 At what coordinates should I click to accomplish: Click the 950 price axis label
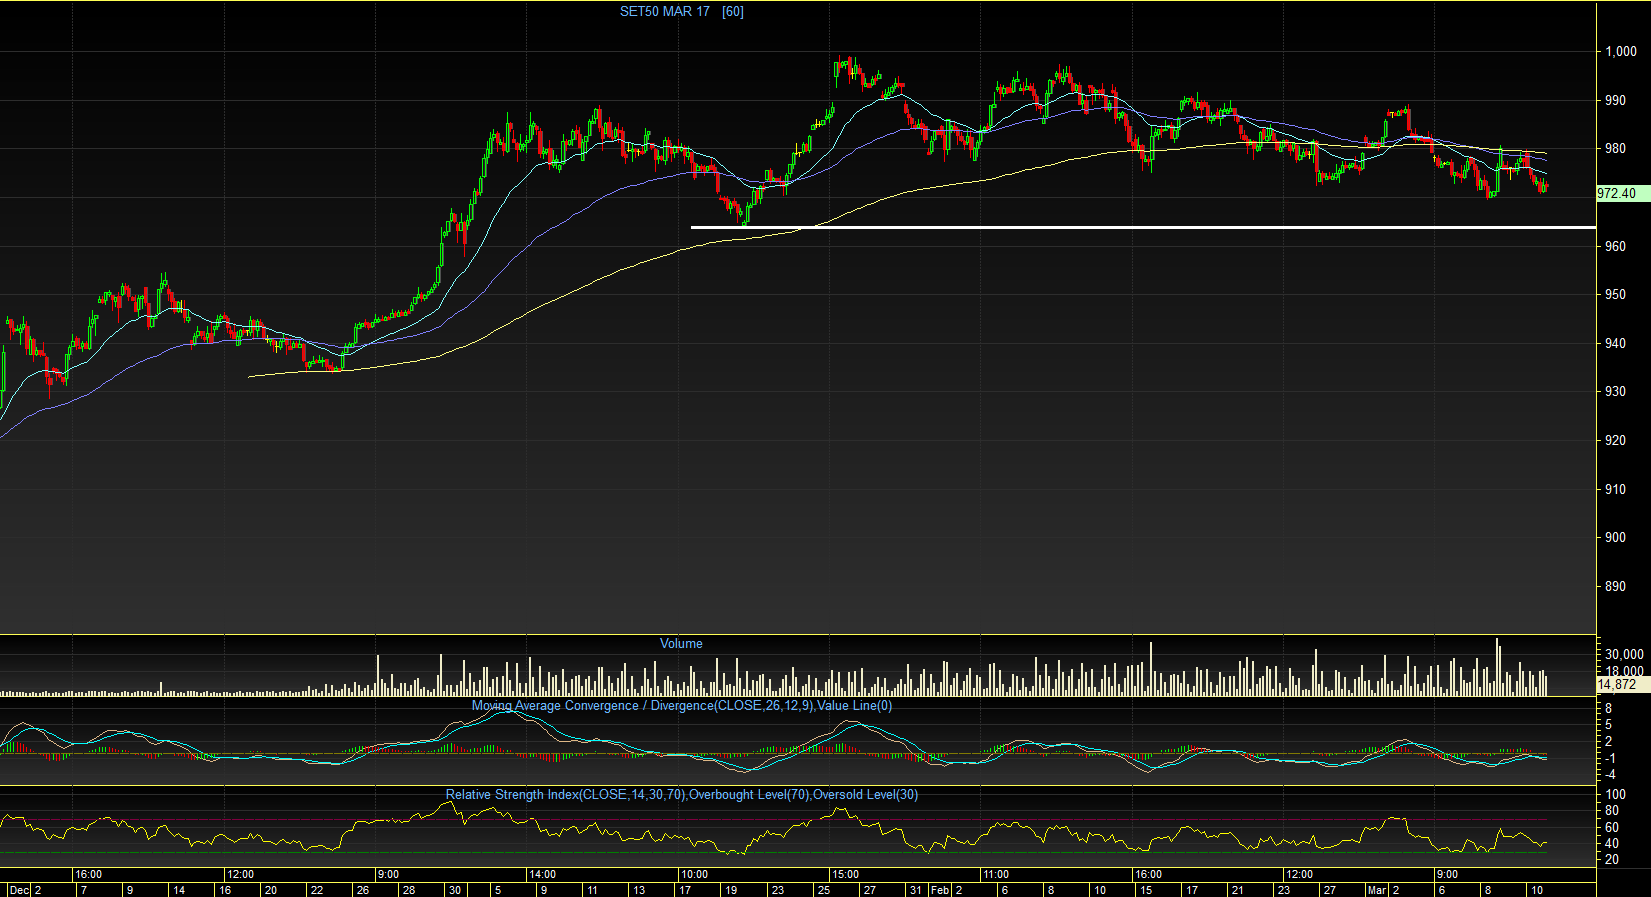tap(1615, 295)
